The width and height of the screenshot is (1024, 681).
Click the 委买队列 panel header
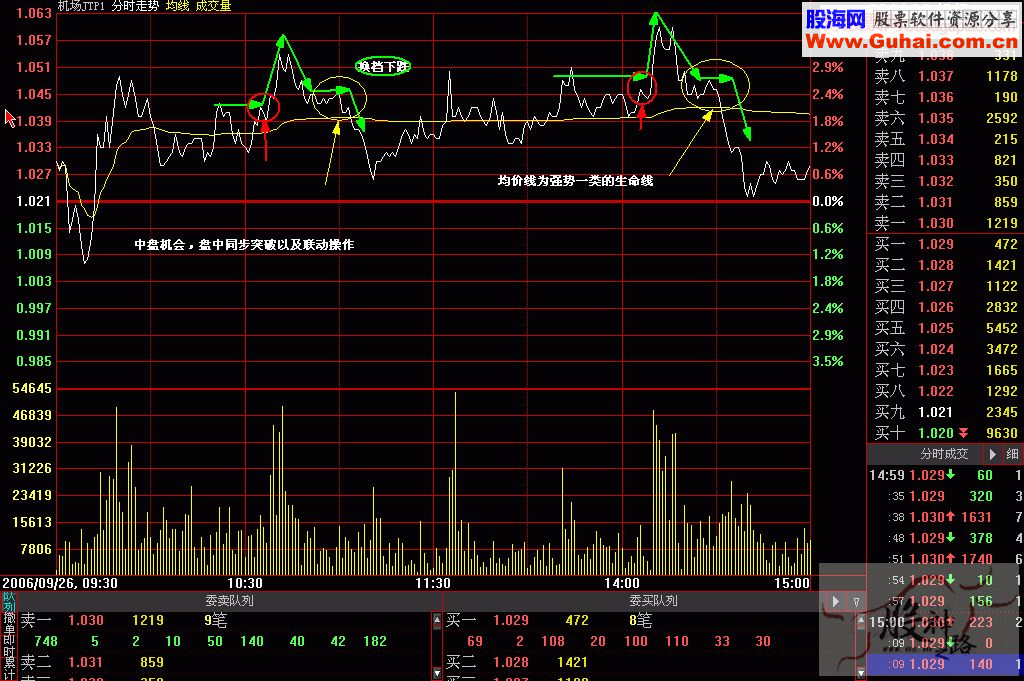coord(653,601)
